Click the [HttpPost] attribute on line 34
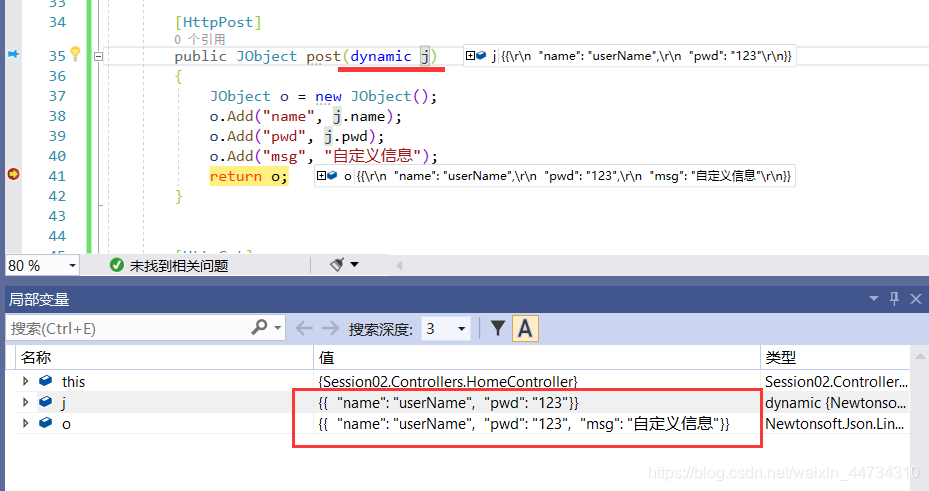The width and height of the screenshot is (929, 491). click(218, 22)
